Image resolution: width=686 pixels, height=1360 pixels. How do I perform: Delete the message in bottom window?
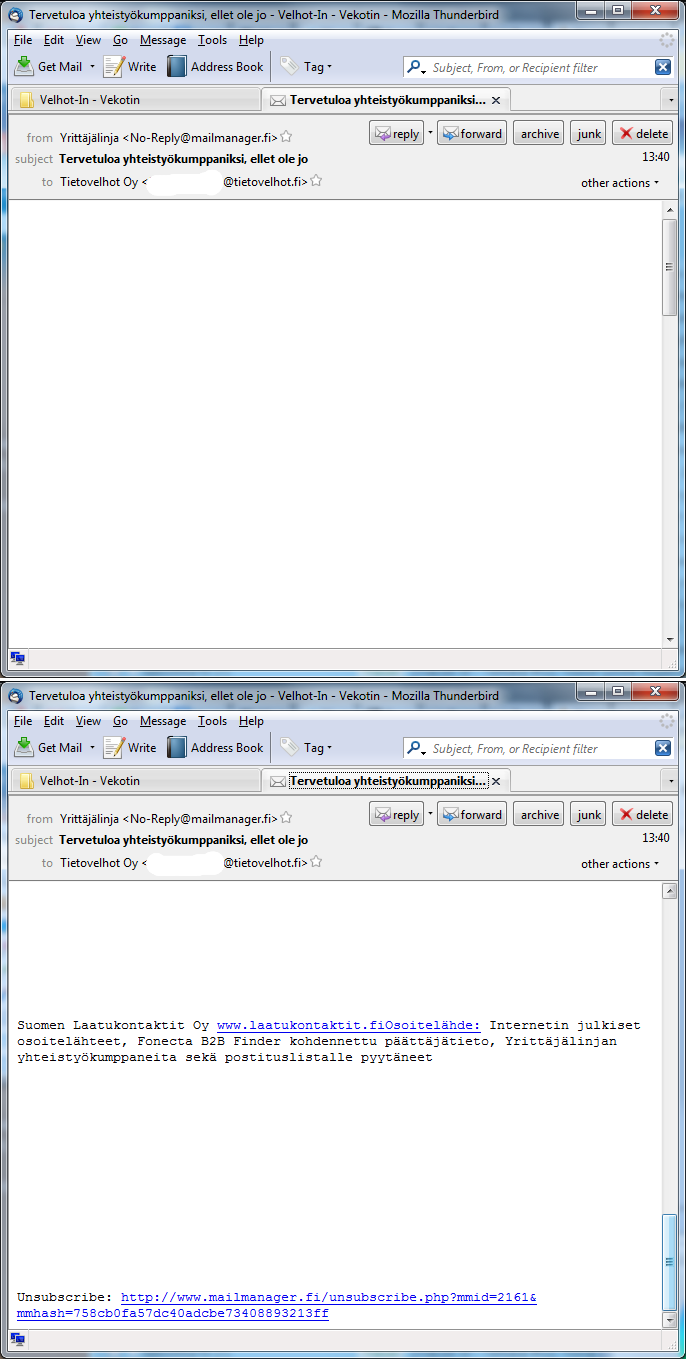[642, 815]
